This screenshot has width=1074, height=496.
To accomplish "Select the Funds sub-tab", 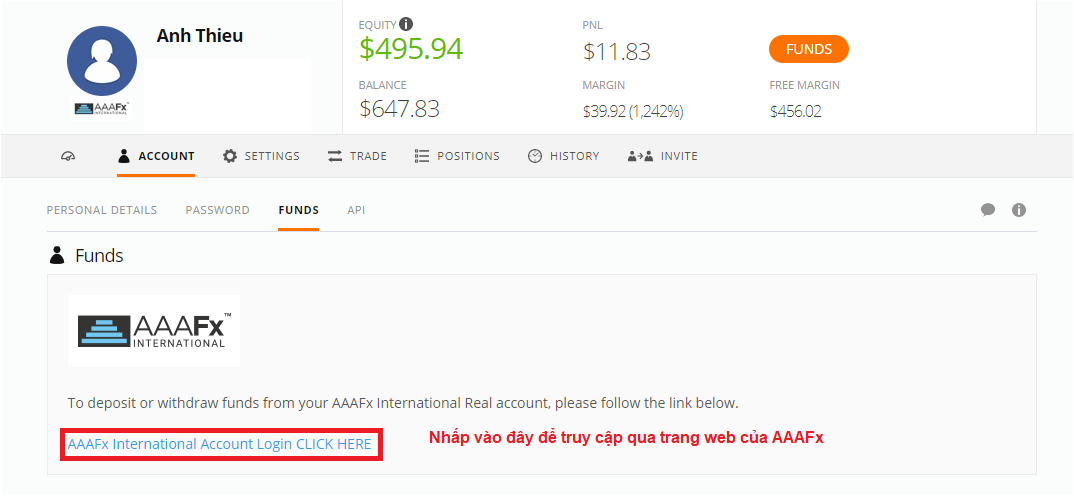I will (x=298, y=210).
